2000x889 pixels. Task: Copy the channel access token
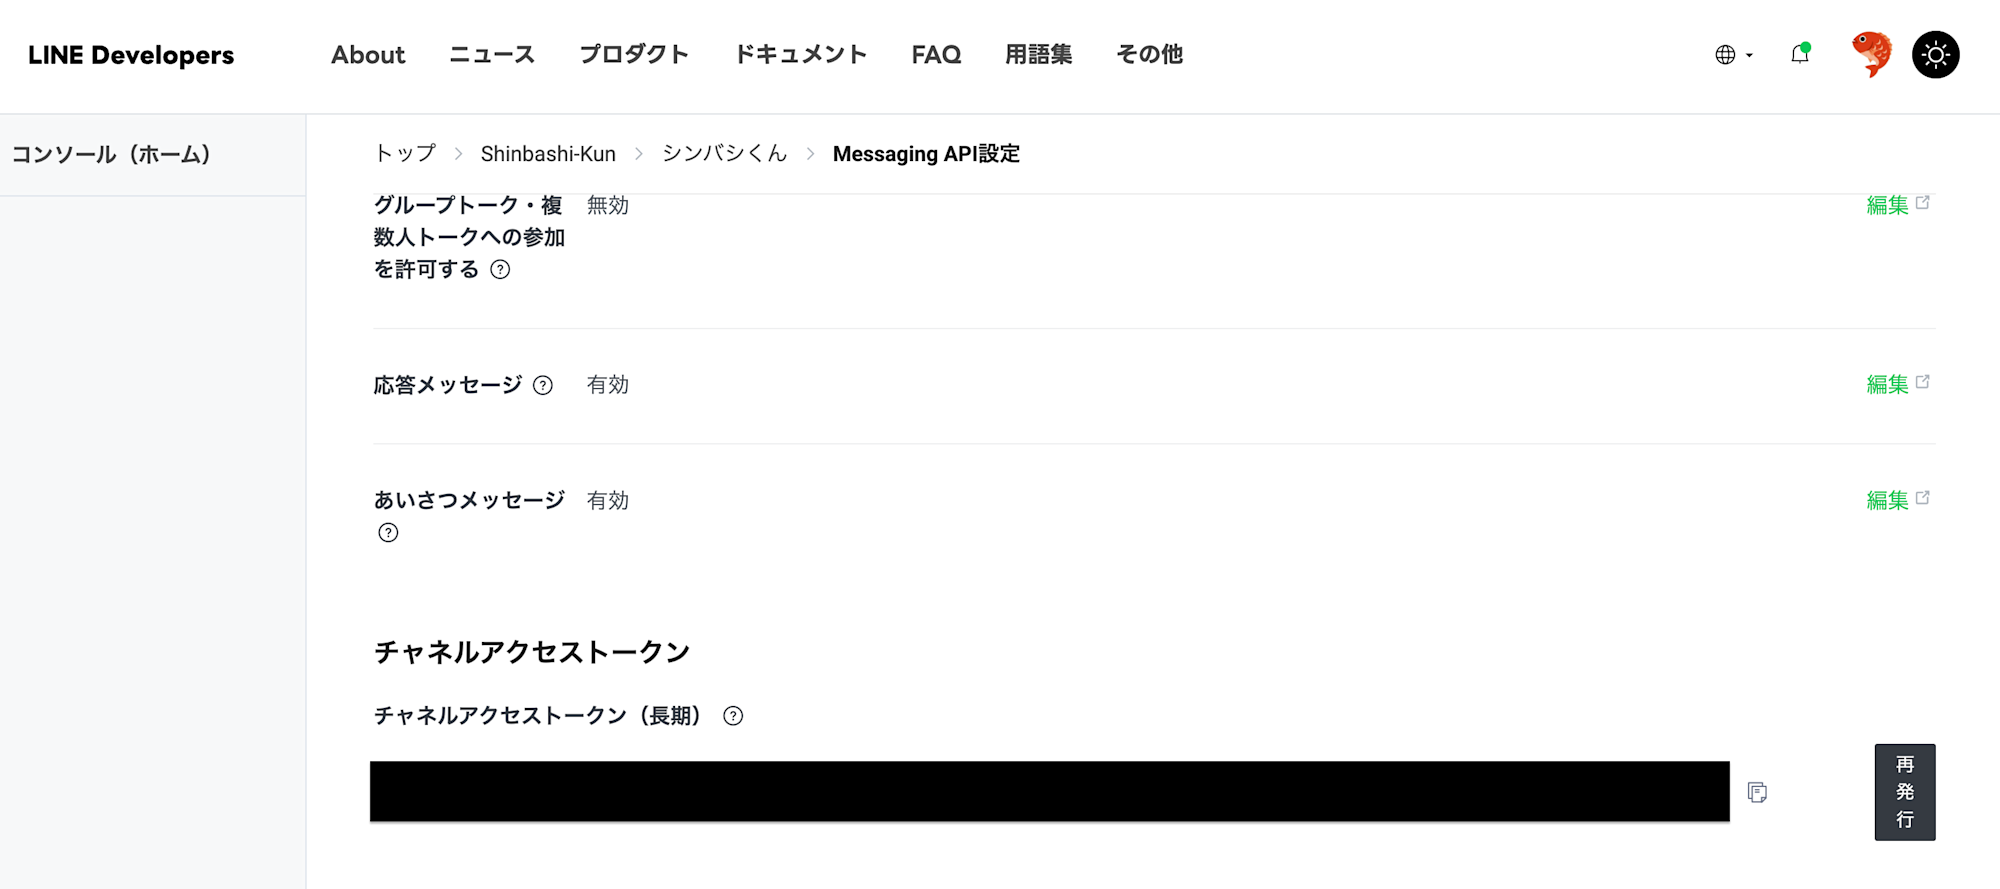[x=1757, y=792]
